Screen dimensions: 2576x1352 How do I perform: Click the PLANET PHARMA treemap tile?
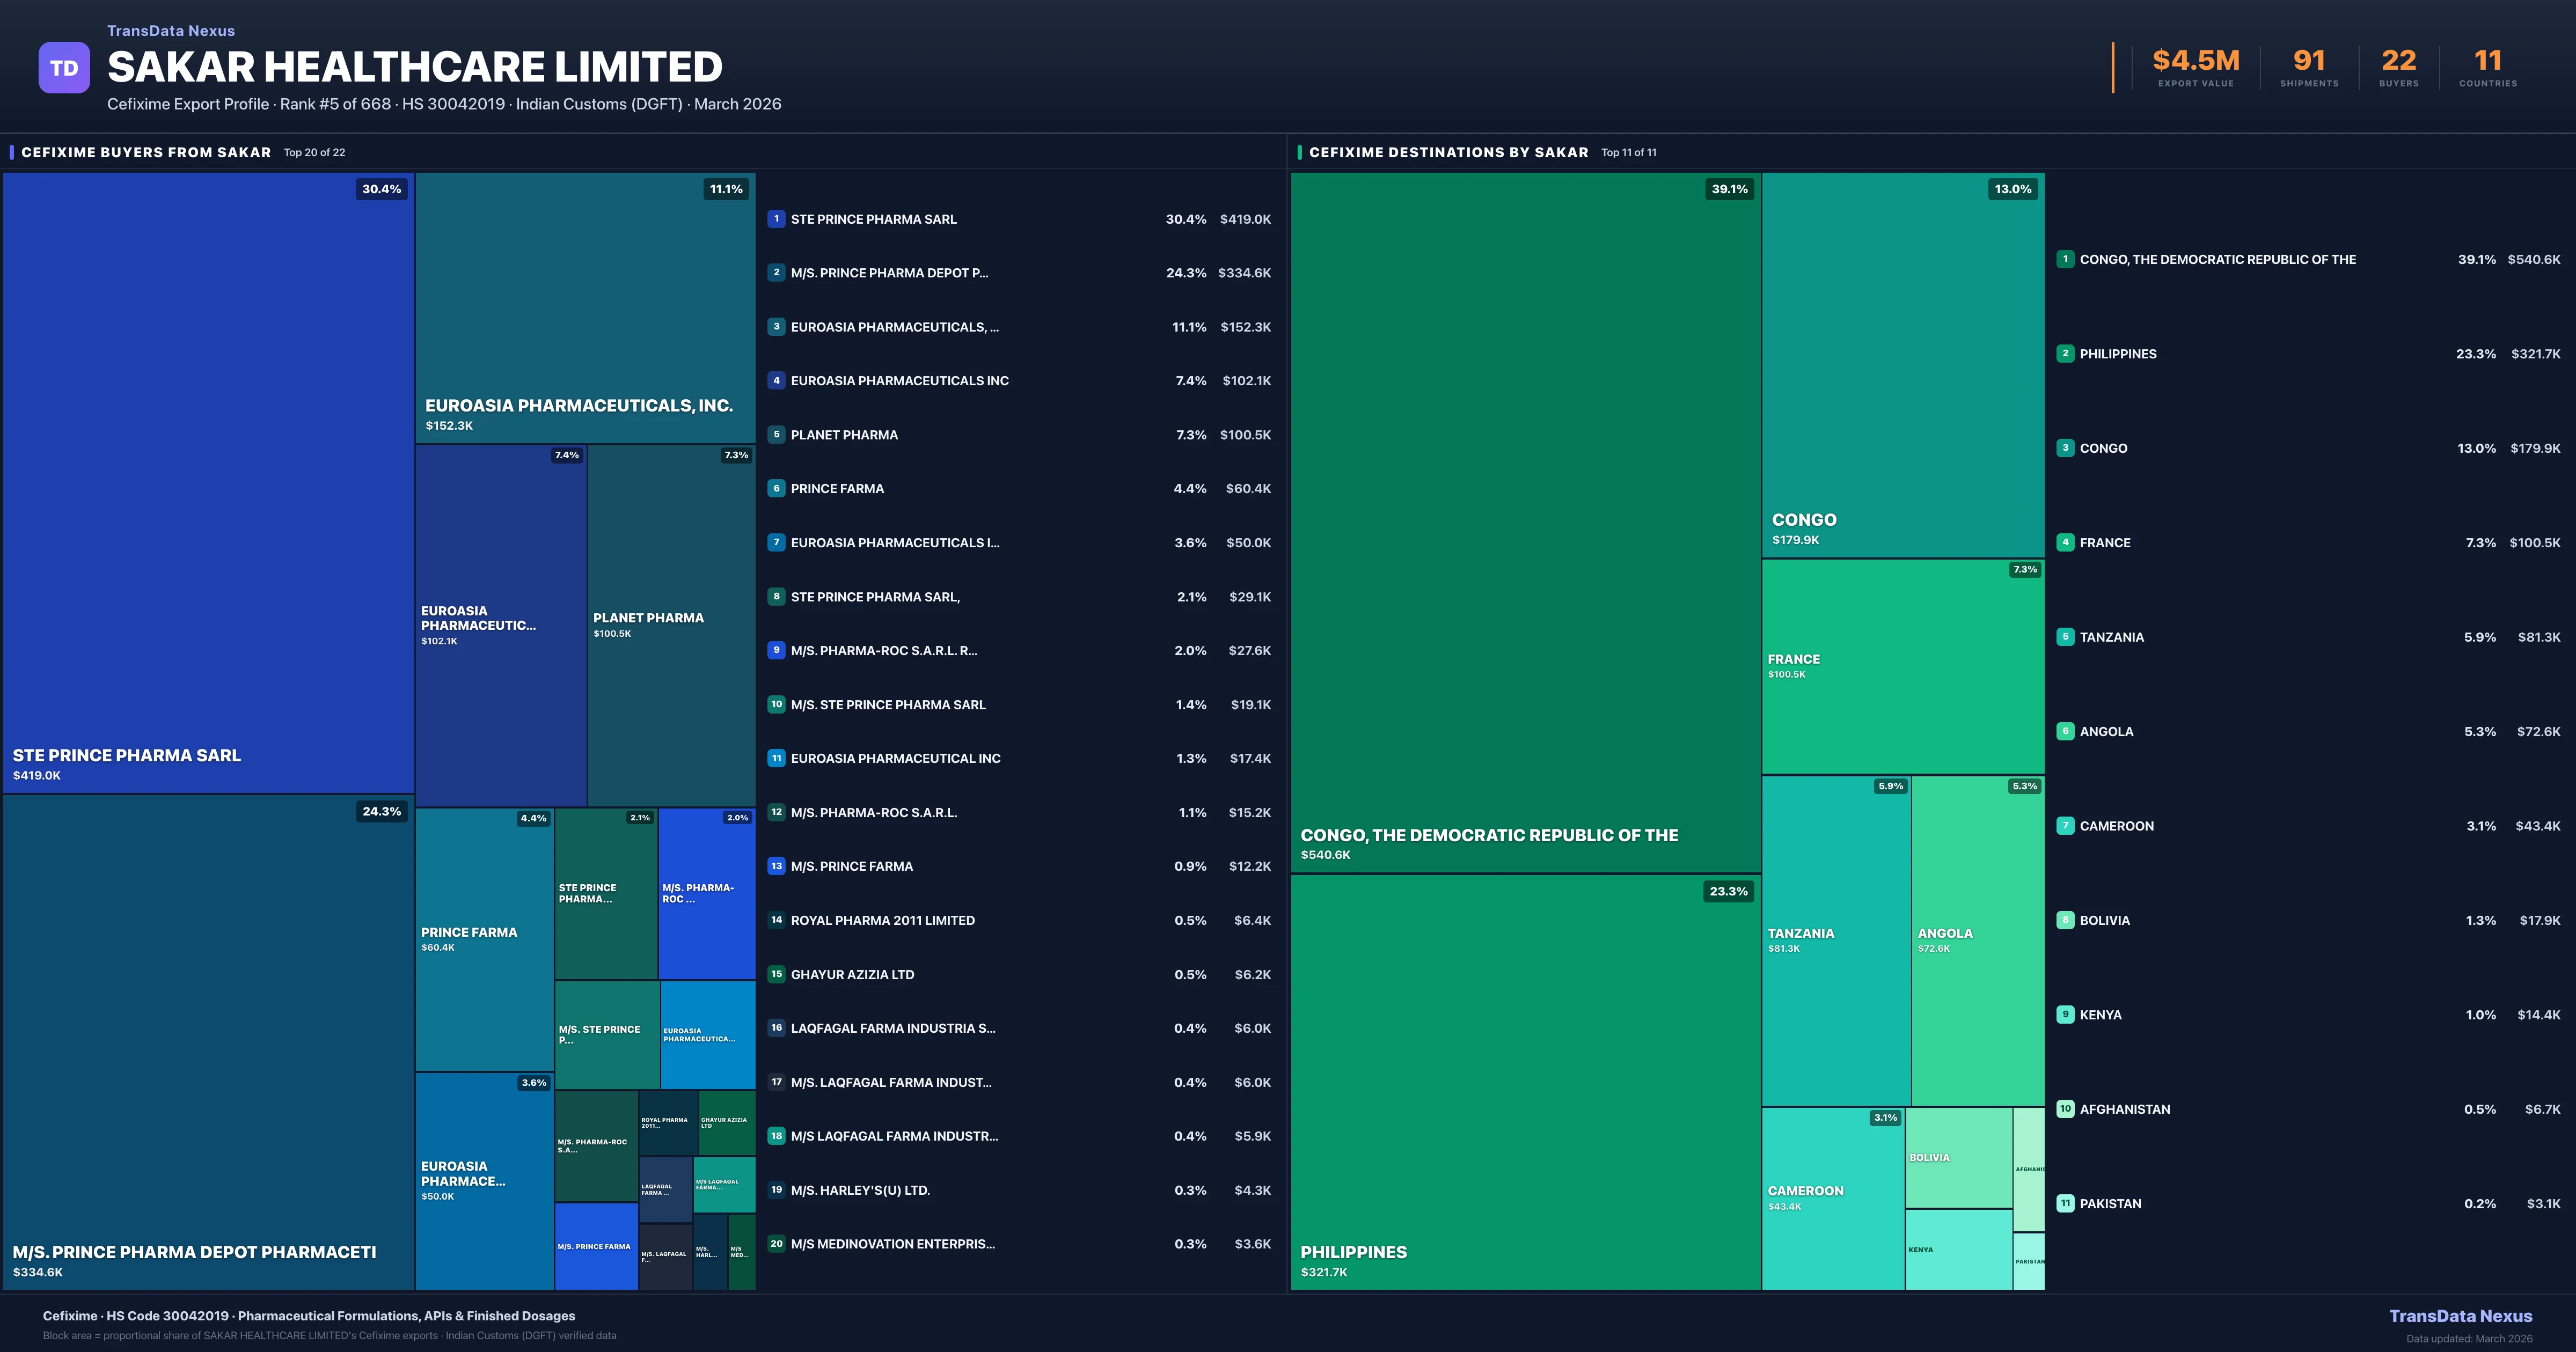click(671, 625)
